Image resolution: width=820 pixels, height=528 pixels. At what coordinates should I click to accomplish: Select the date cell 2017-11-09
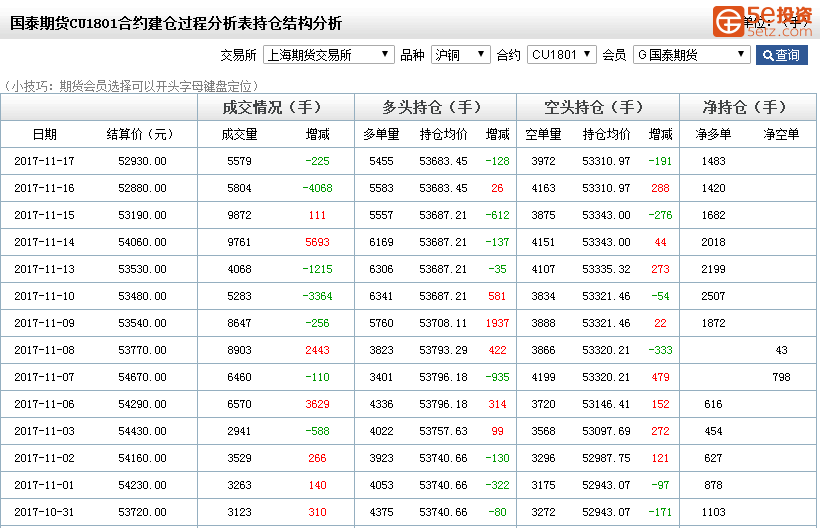[44, 323]
